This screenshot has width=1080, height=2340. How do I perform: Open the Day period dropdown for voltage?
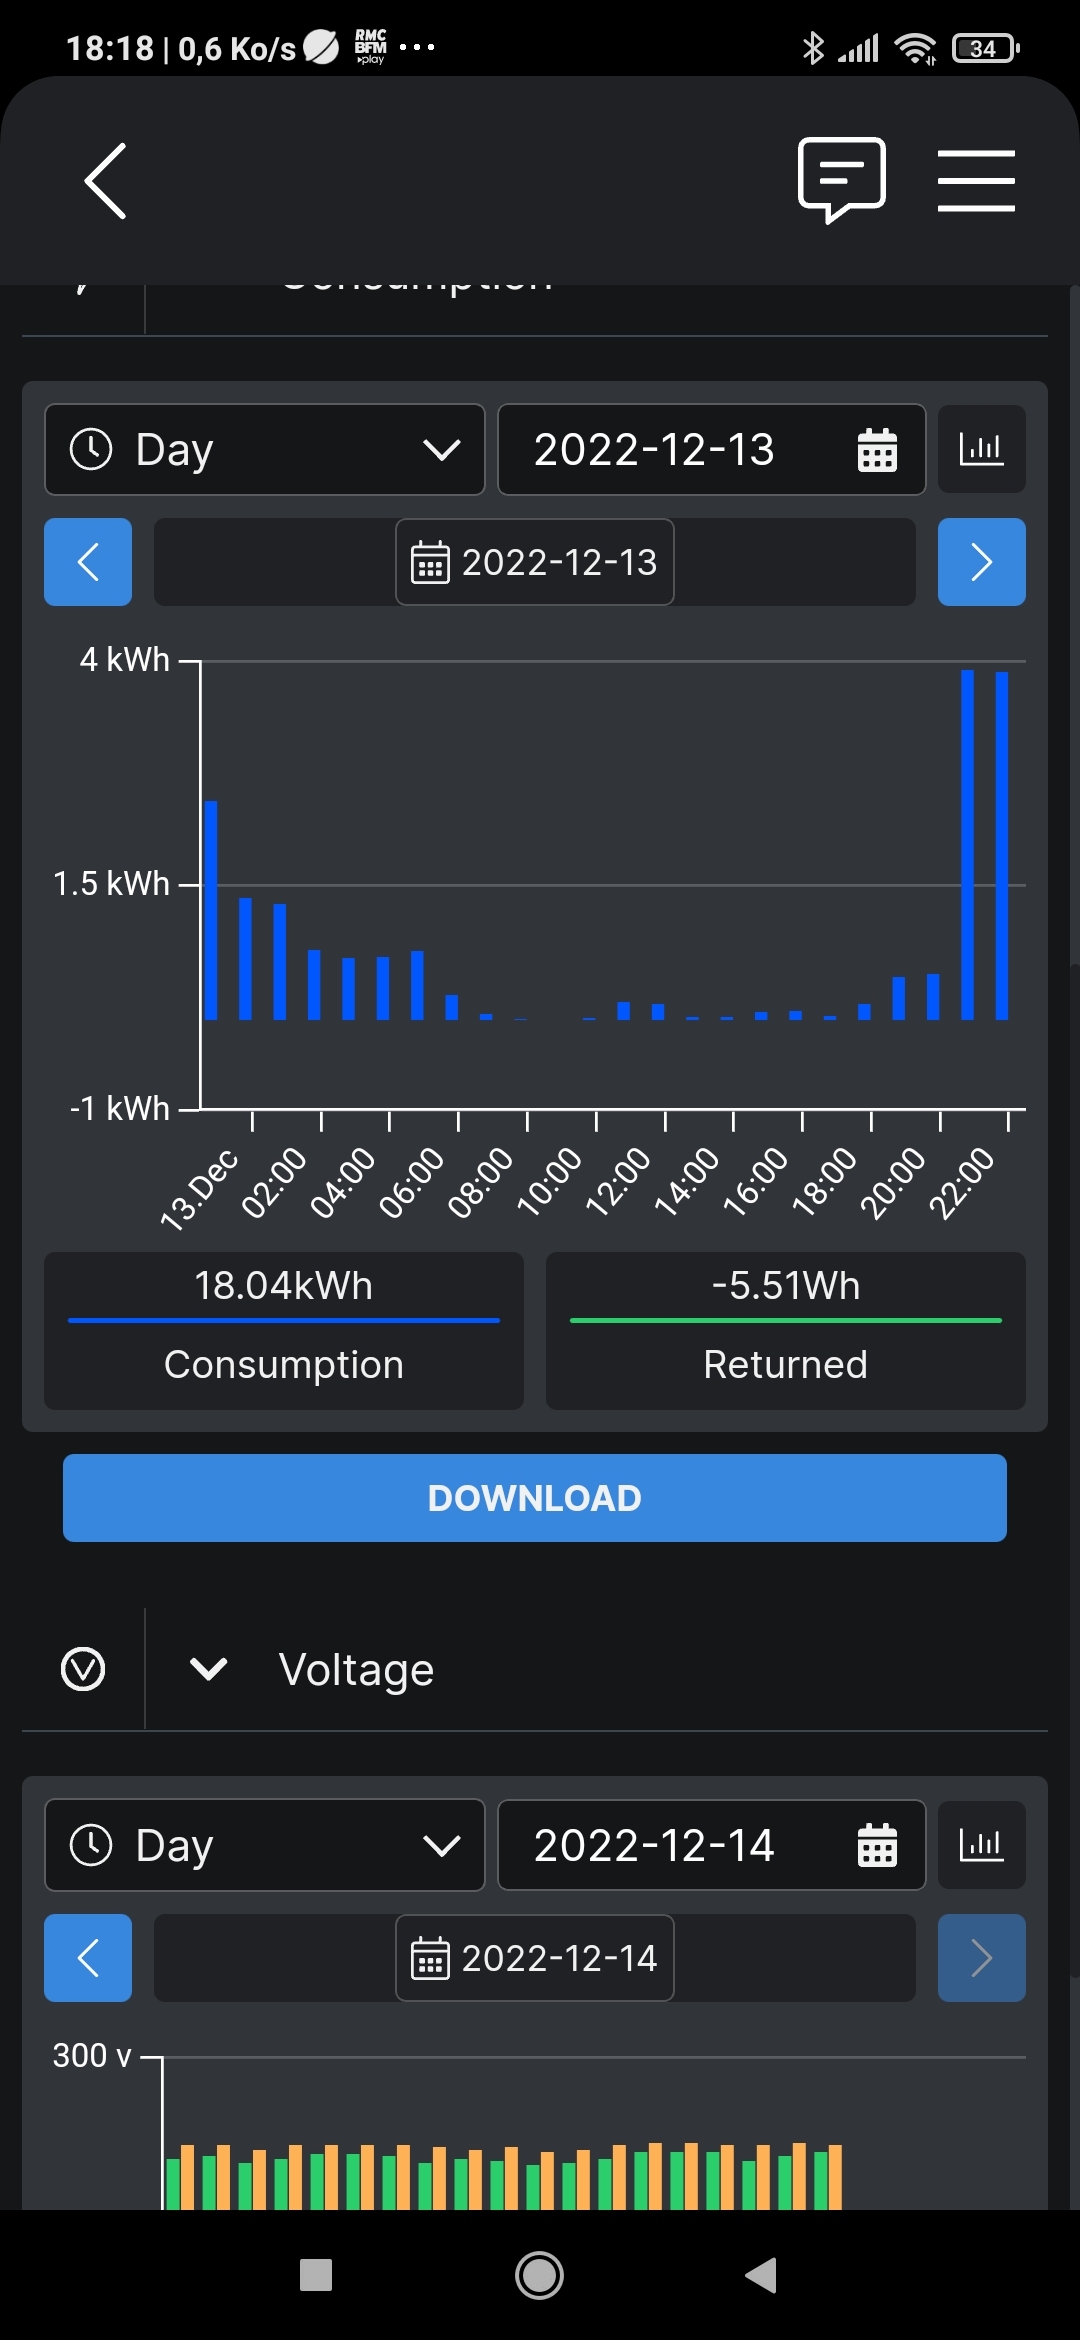tap(265, 1846)
